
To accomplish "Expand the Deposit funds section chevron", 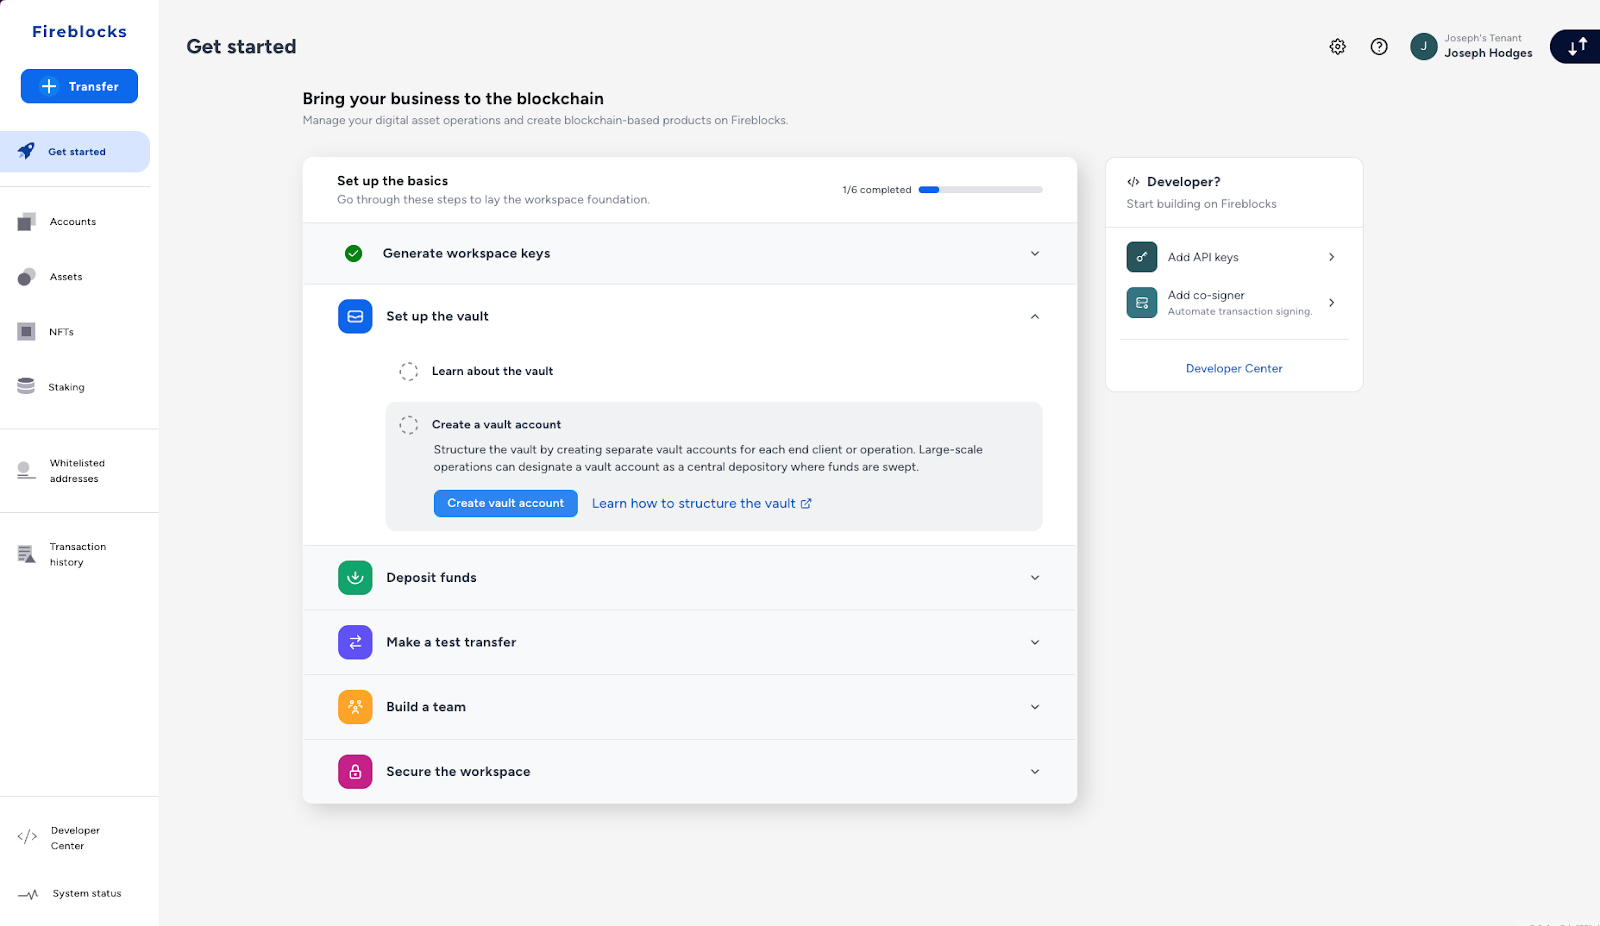I will tap(1035, 577).
